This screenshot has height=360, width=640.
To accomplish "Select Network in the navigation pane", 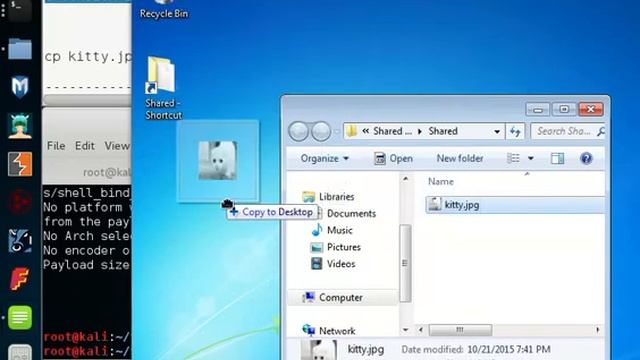I will pyautogui.click(x=329, y=331).
